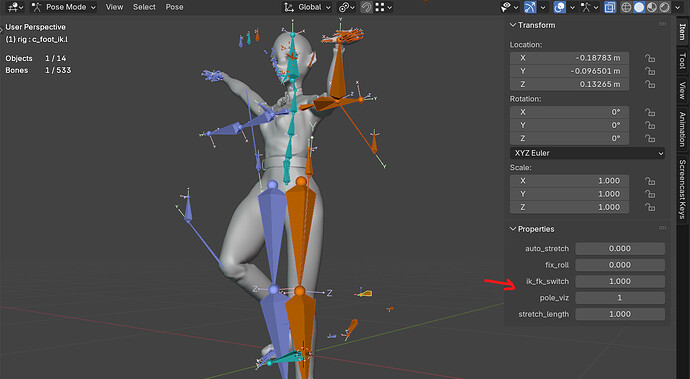Open XYZ Euler rotation mode dropdown
Screen dimensions: 690x379
pyautogui.click(x=587, y=153)
